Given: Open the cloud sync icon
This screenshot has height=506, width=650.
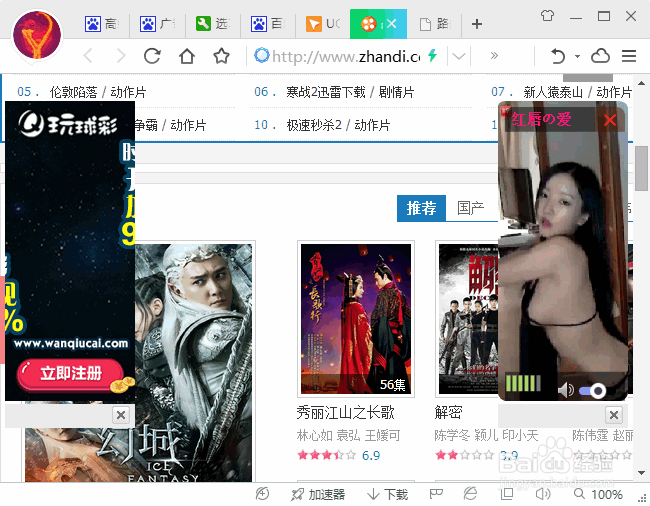Looking at the screenshot, I should pos(600,56).
